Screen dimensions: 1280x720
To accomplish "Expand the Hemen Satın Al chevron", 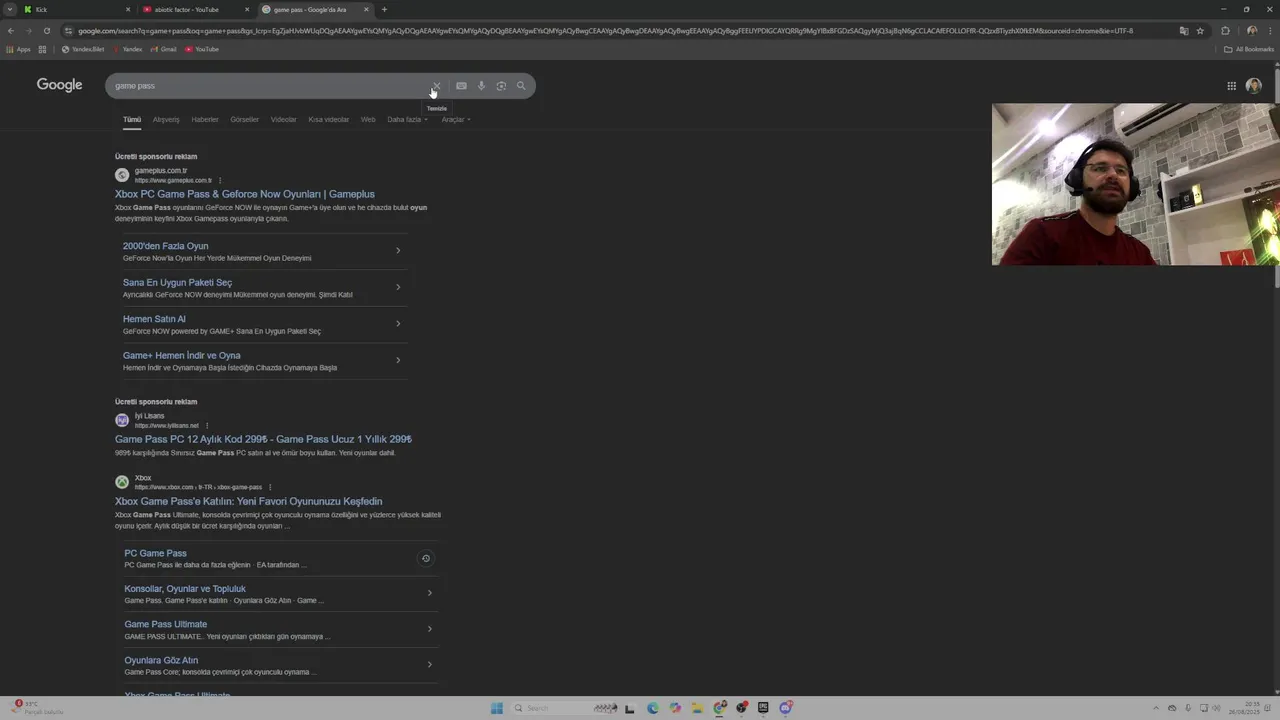I will [398, 323].
